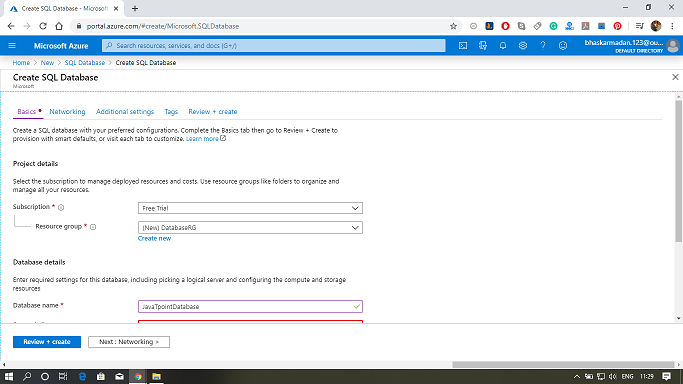Screen dimensions: 683x384
Task: Bookmark this page with the star icon
Action: tap(453, 26)
